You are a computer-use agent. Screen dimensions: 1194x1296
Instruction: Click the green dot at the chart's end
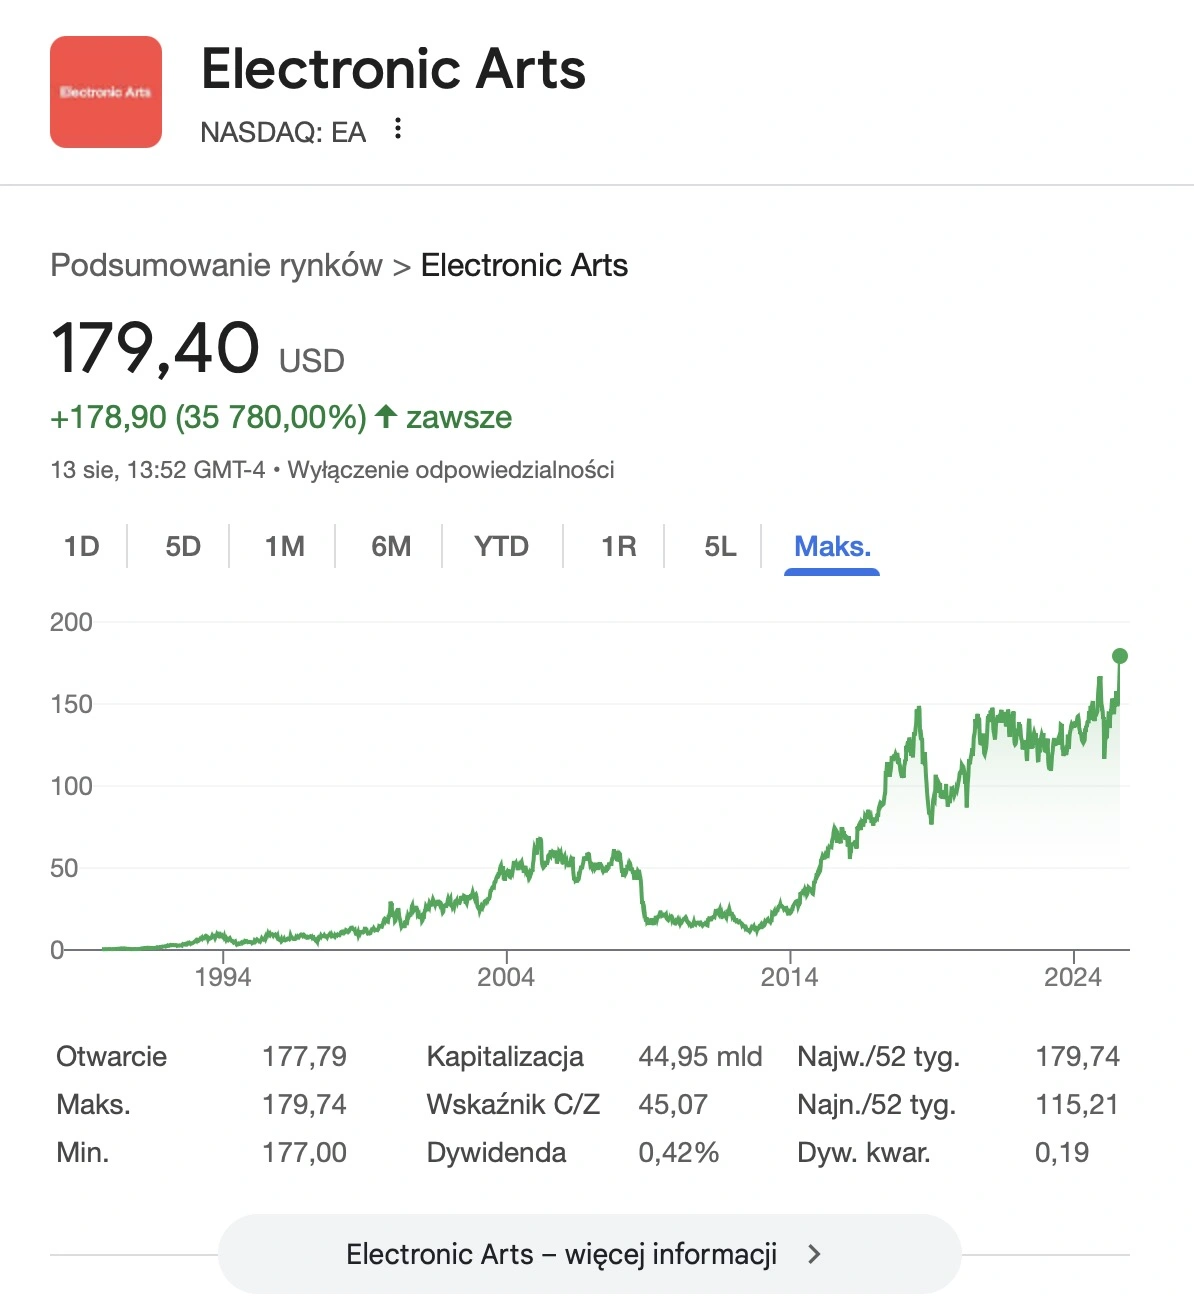click(1120, 656)
